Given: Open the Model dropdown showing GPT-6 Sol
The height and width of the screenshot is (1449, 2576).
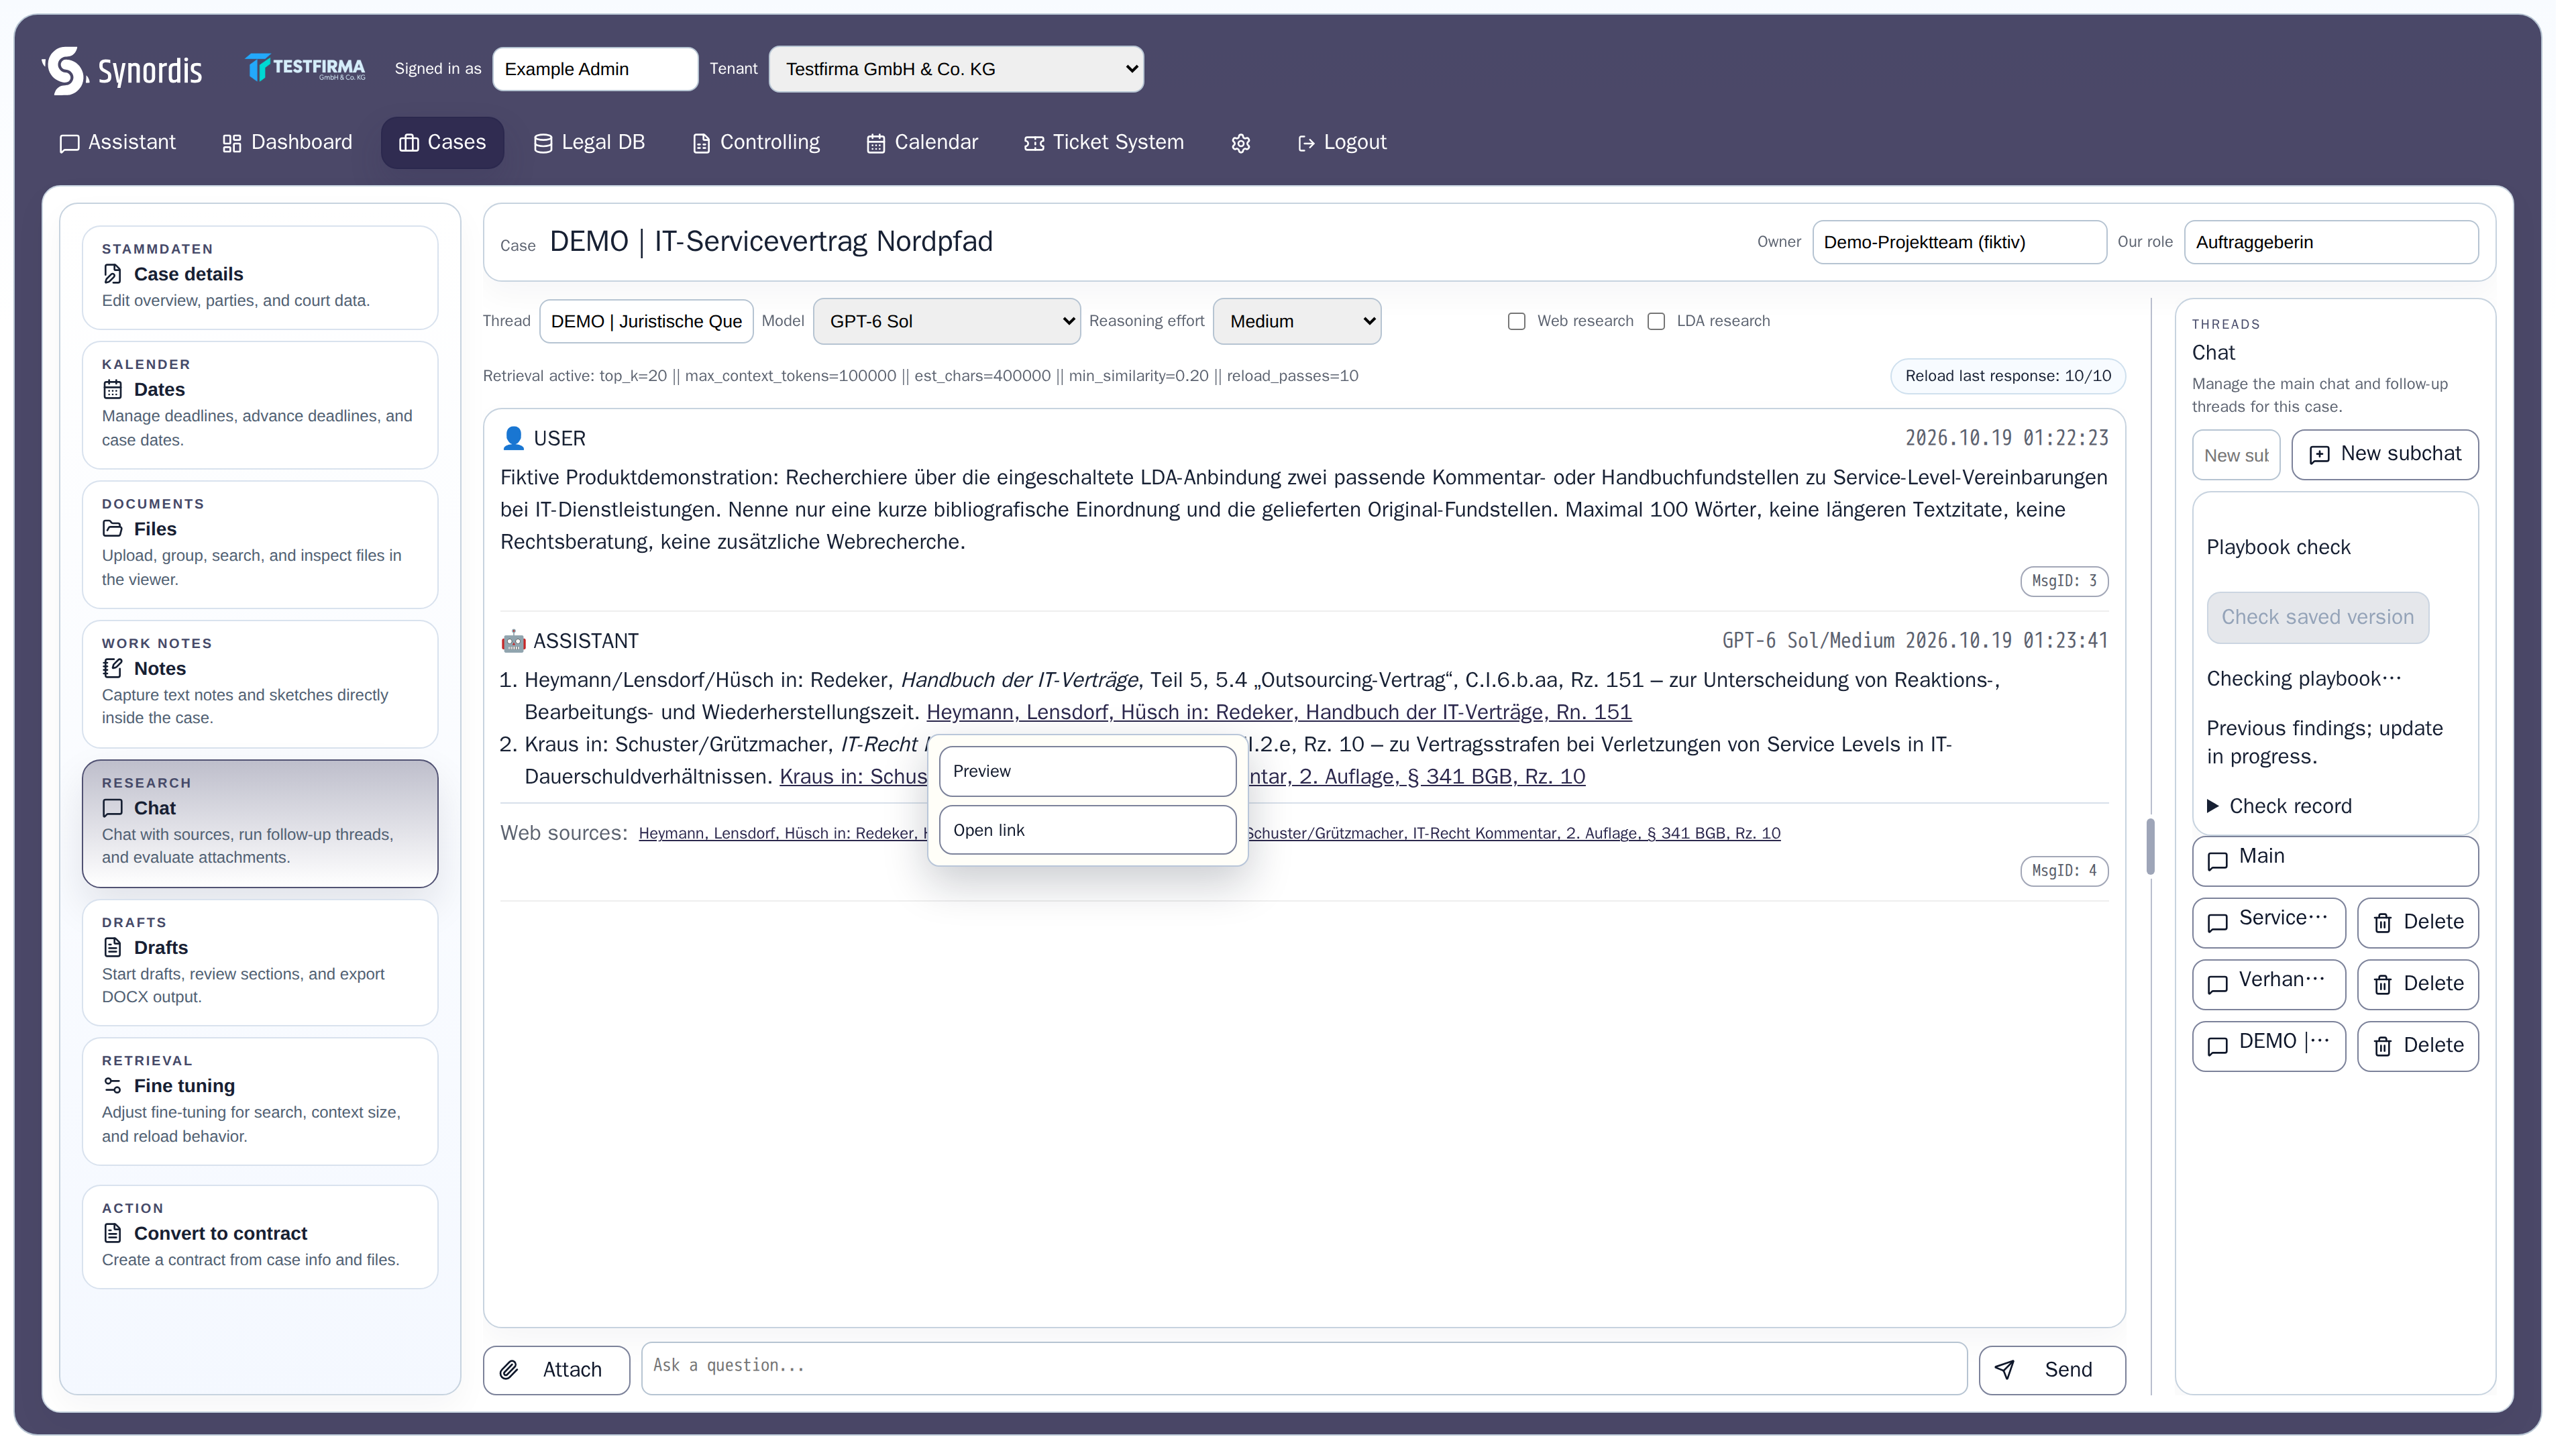Looking at the screenshot, I should tap(954, 324).
